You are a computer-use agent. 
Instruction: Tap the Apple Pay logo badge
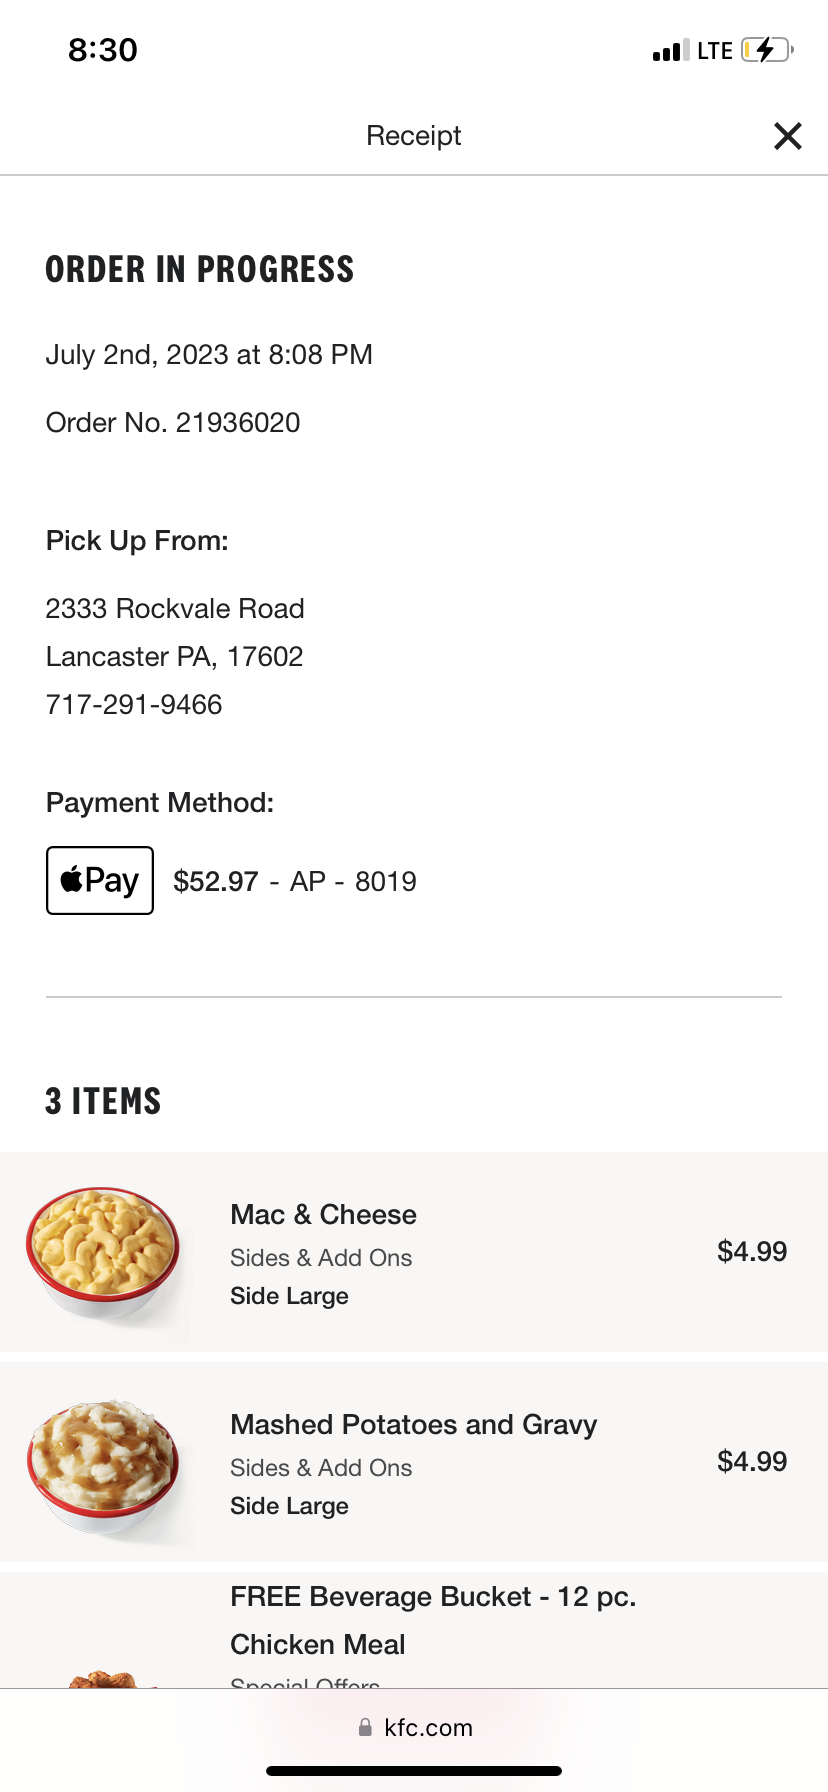(x=100, y=881)
